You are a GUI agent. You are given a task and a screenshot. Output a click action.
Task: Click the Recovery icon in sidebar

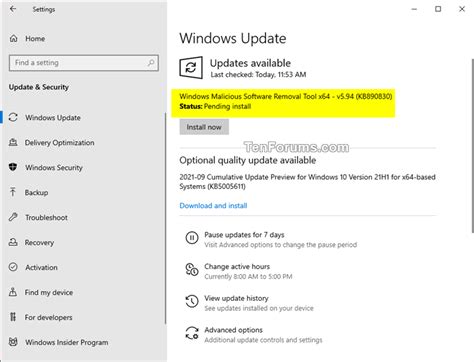[x=13, y=242]
